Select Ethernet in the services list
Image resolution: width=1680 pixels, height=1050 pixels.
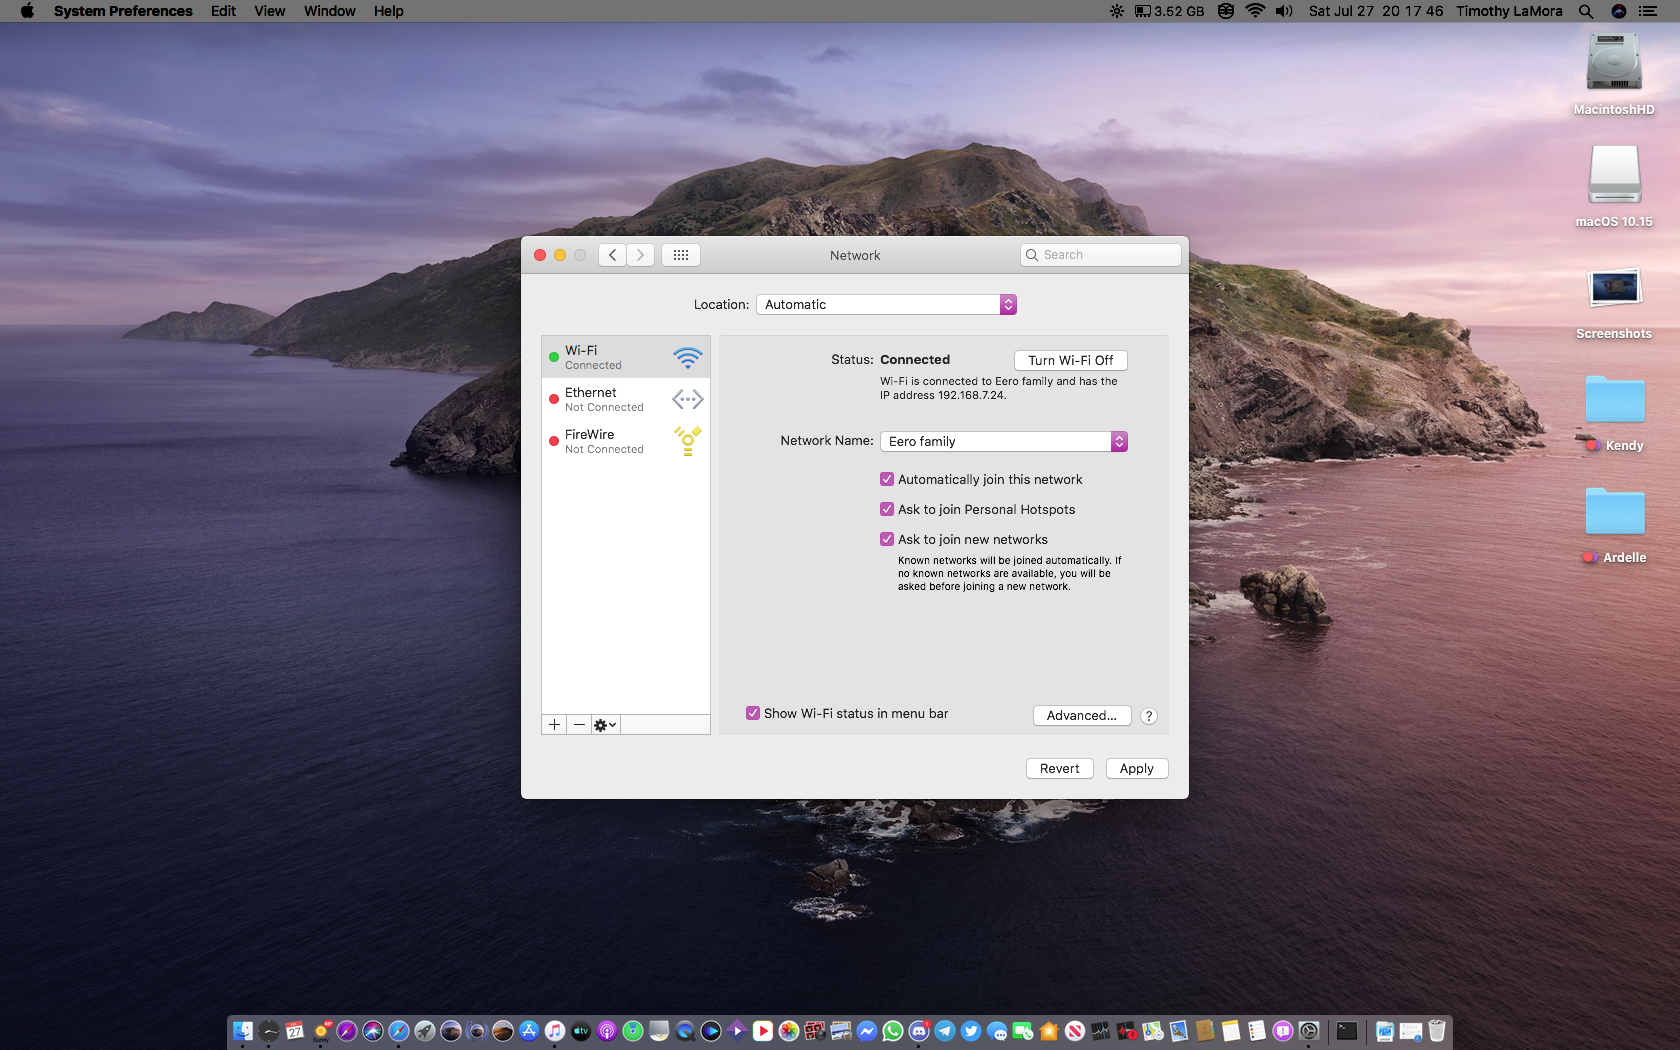pyautogui.click(x=626, y=400)
